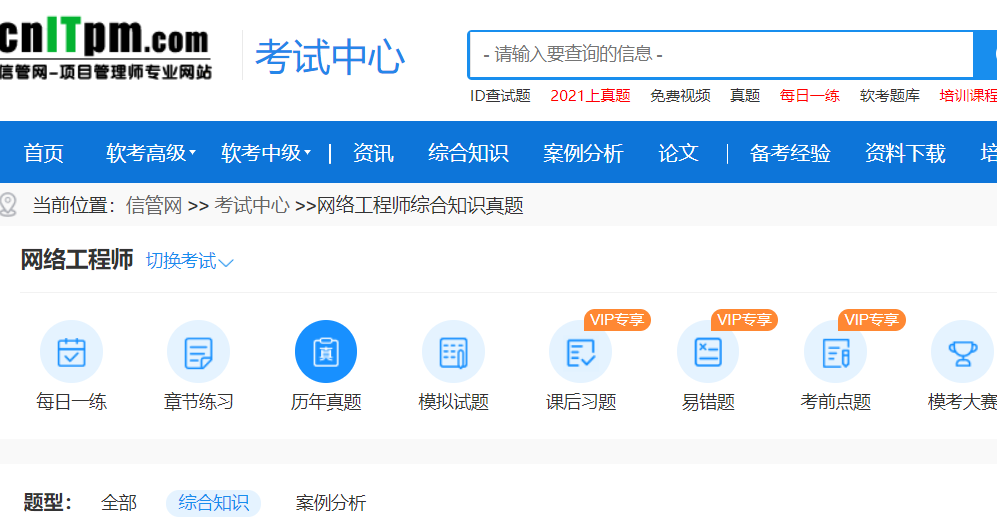The height and width of the screenshot is (532, 997).
Task: Expand the 软考中级 dropdown menu
Action: click(266, 153)
